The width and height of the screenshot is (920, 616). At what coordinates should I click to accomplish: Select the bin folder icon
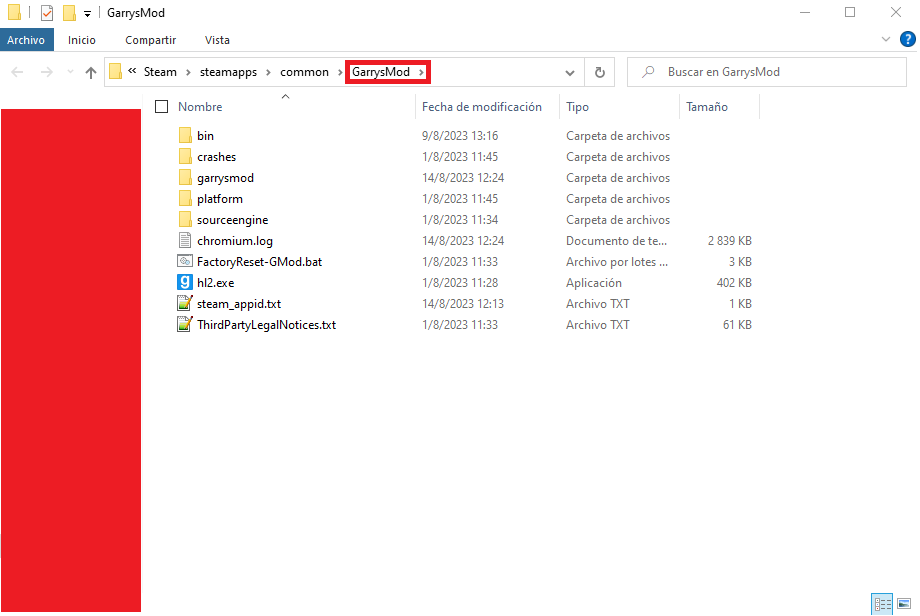tap(185, 136)
